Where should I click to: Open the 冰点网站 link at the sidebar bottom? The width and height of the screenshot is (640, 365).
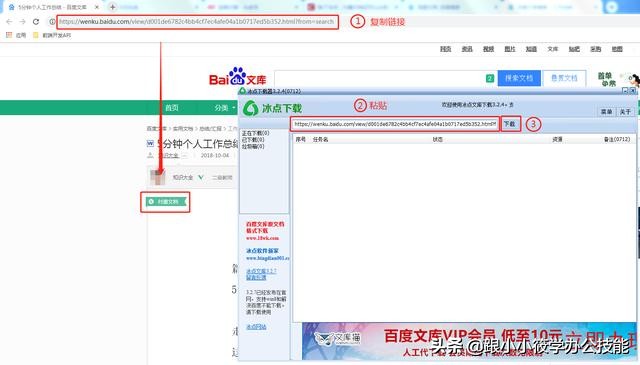(x=256, y=327)
